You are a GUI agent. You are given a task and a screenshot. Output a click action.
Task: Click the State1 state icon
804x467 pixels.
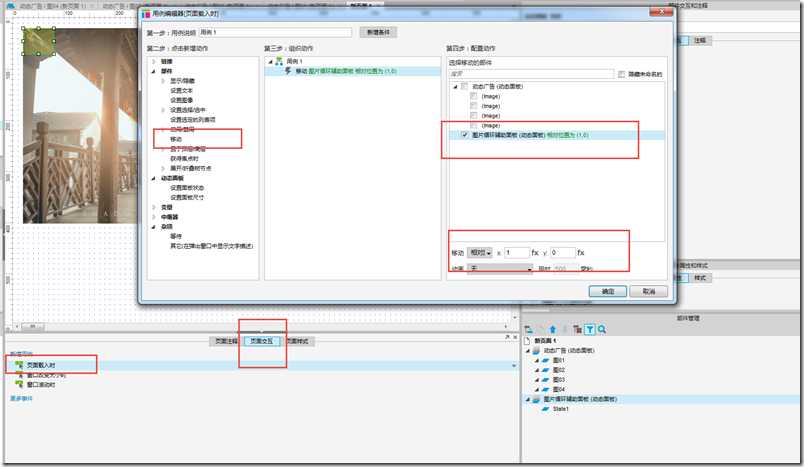[x=546, y=409]
